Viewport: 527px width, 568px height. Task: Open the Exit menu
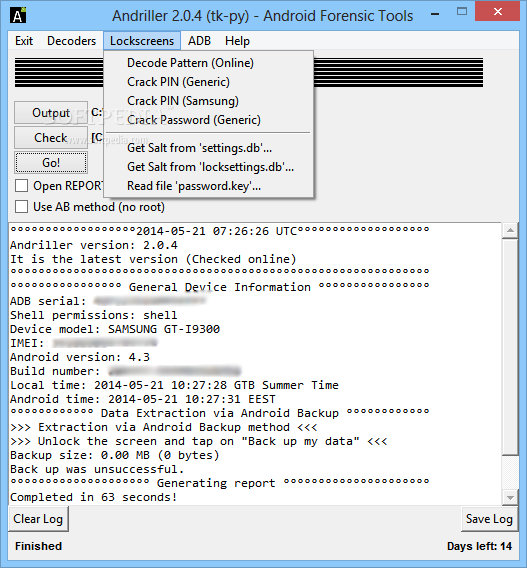[24, 41]
